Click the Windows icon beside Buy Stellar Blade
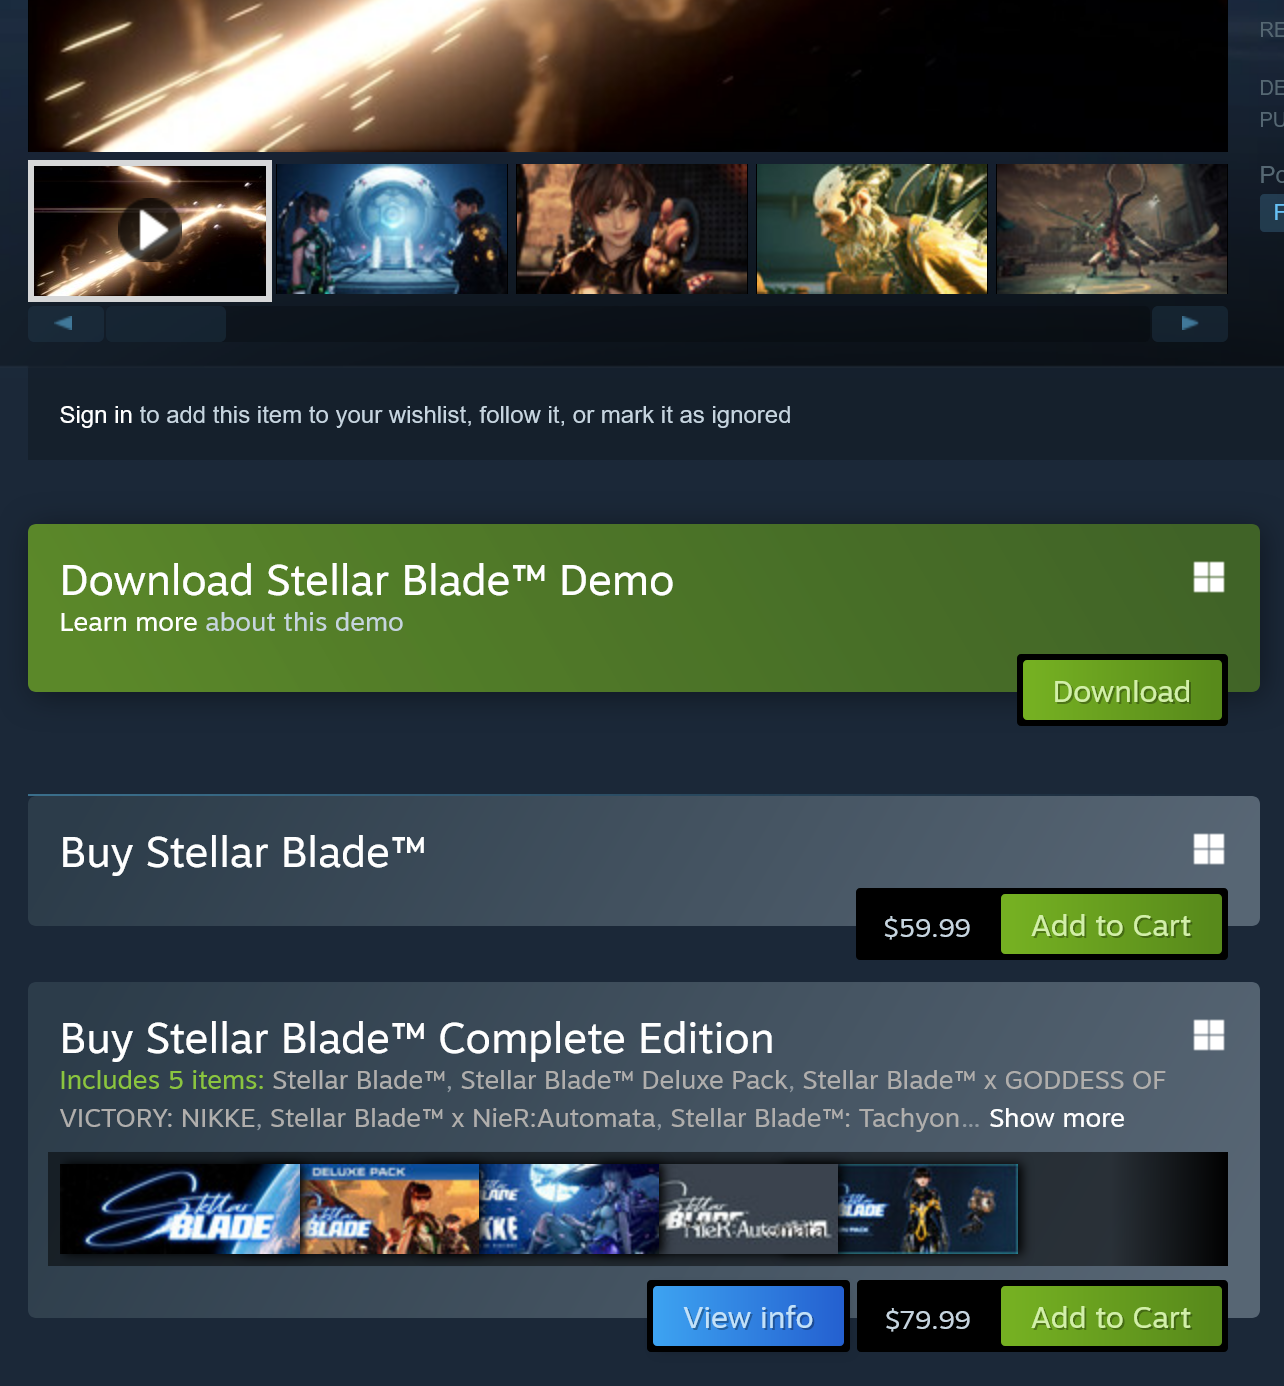 1209,849
